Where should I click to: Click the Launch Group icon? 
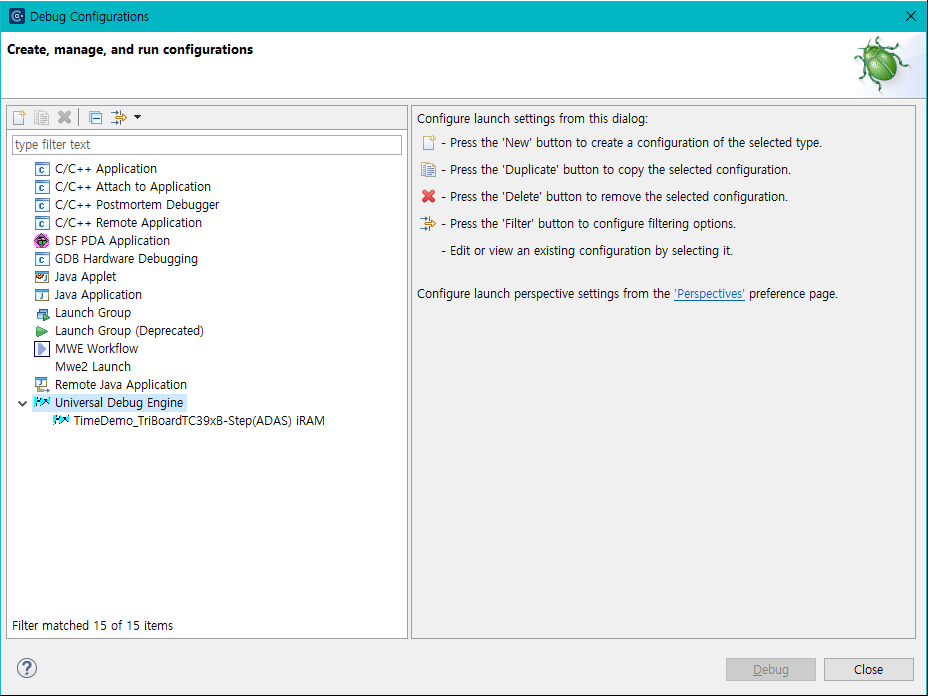click(x=43, y=314)
